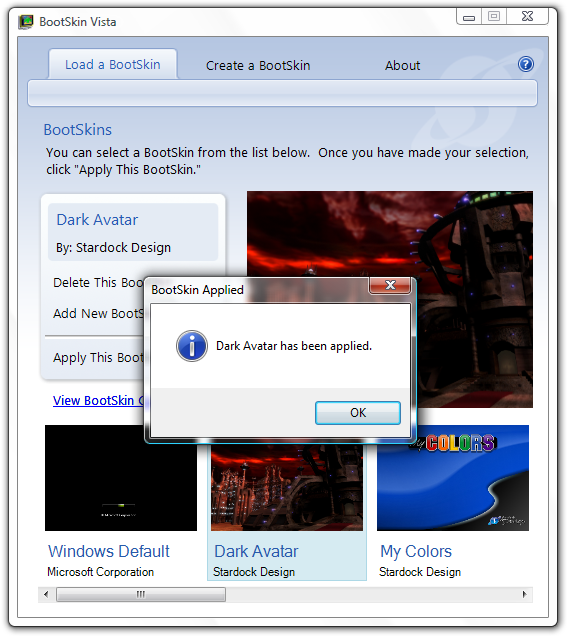
Task: Click the left arrow of horizontal scrollbar
Action: click(x=46, y=595)
